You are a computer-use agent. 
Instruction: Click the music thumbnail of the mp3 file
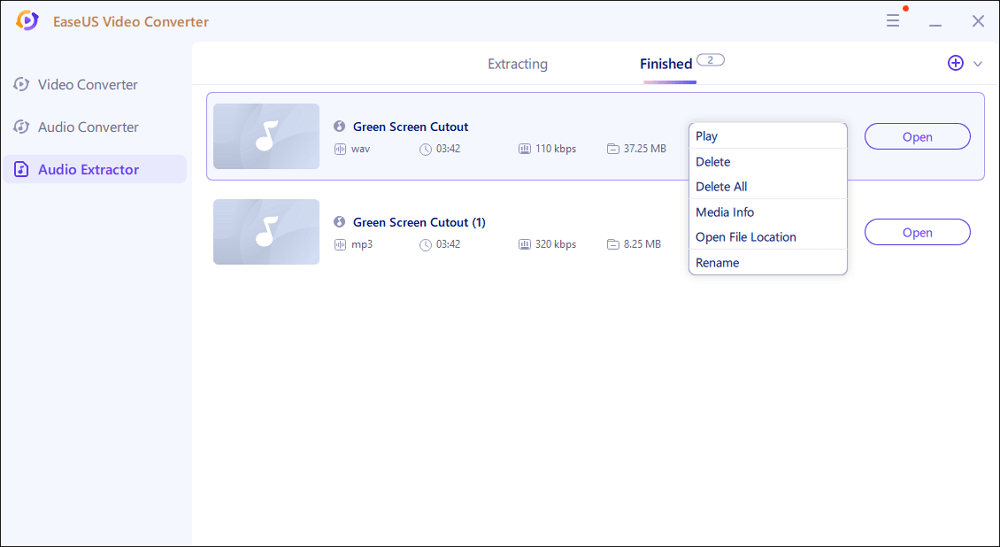point(266,232)
